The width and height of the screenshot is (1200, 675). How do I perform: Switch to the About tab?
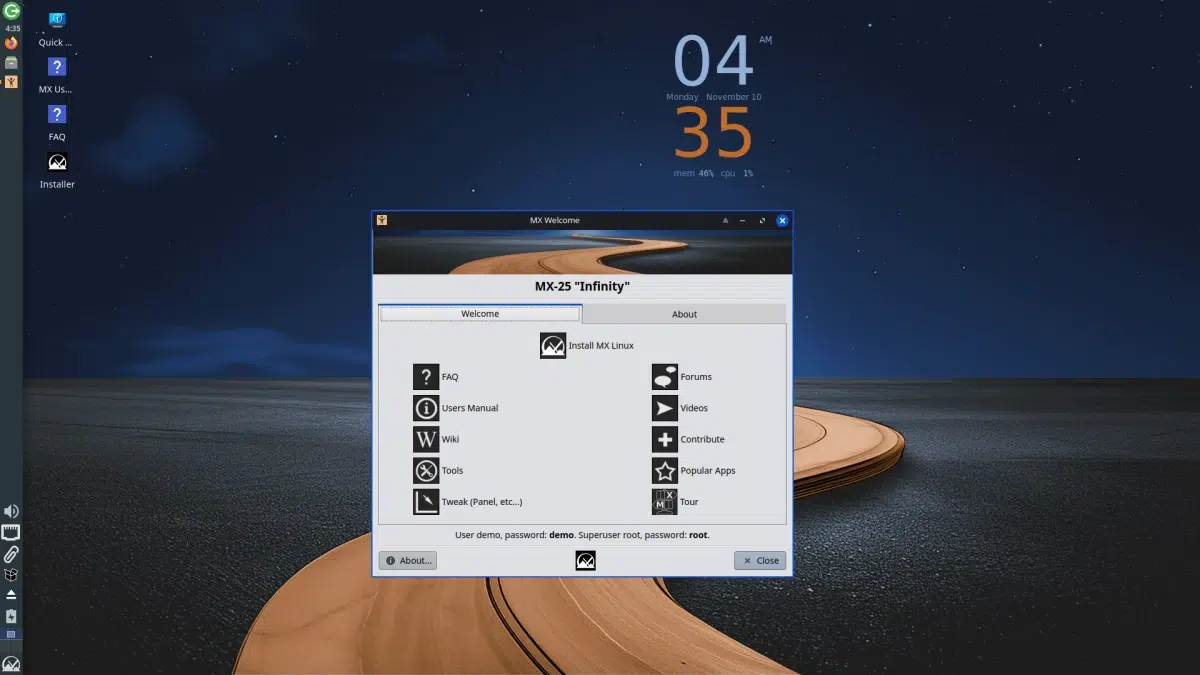click(x=684, y=314)
